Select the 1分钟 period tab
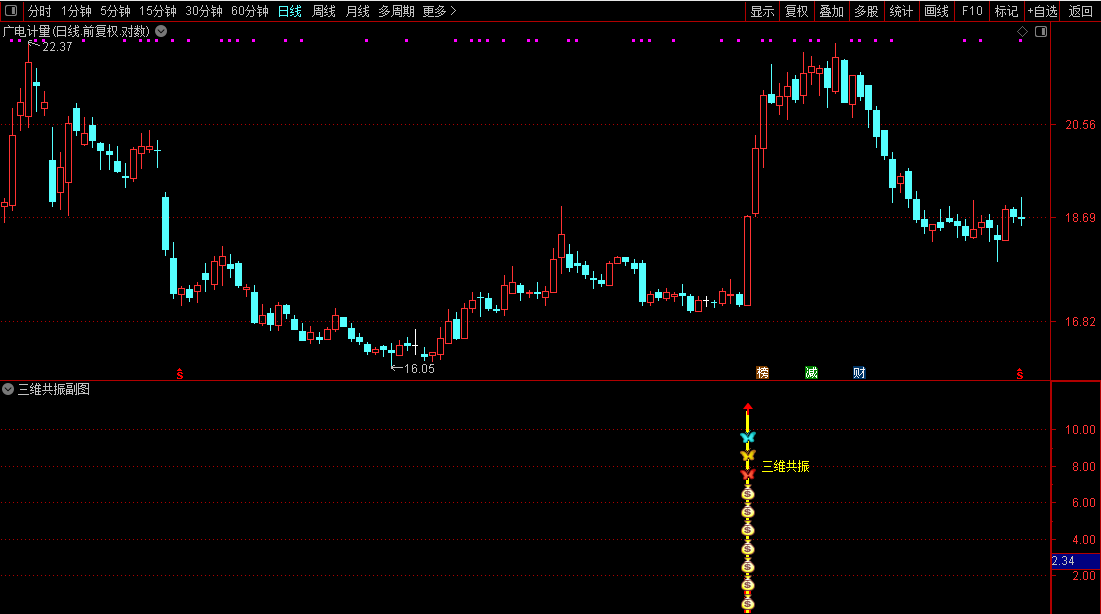The image size is (1101, 614). coord(76,11)
